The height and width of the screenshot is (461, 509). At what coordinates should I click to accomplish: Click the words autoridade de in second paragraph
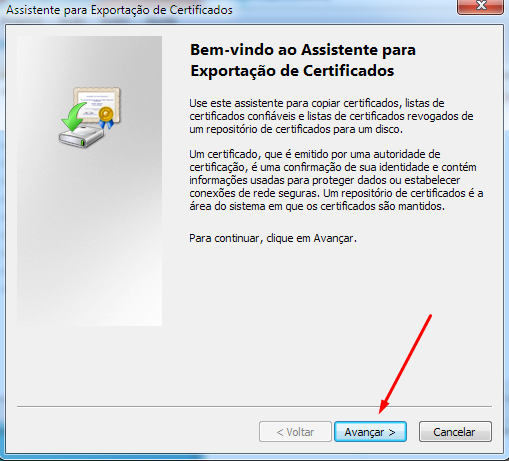407,154
